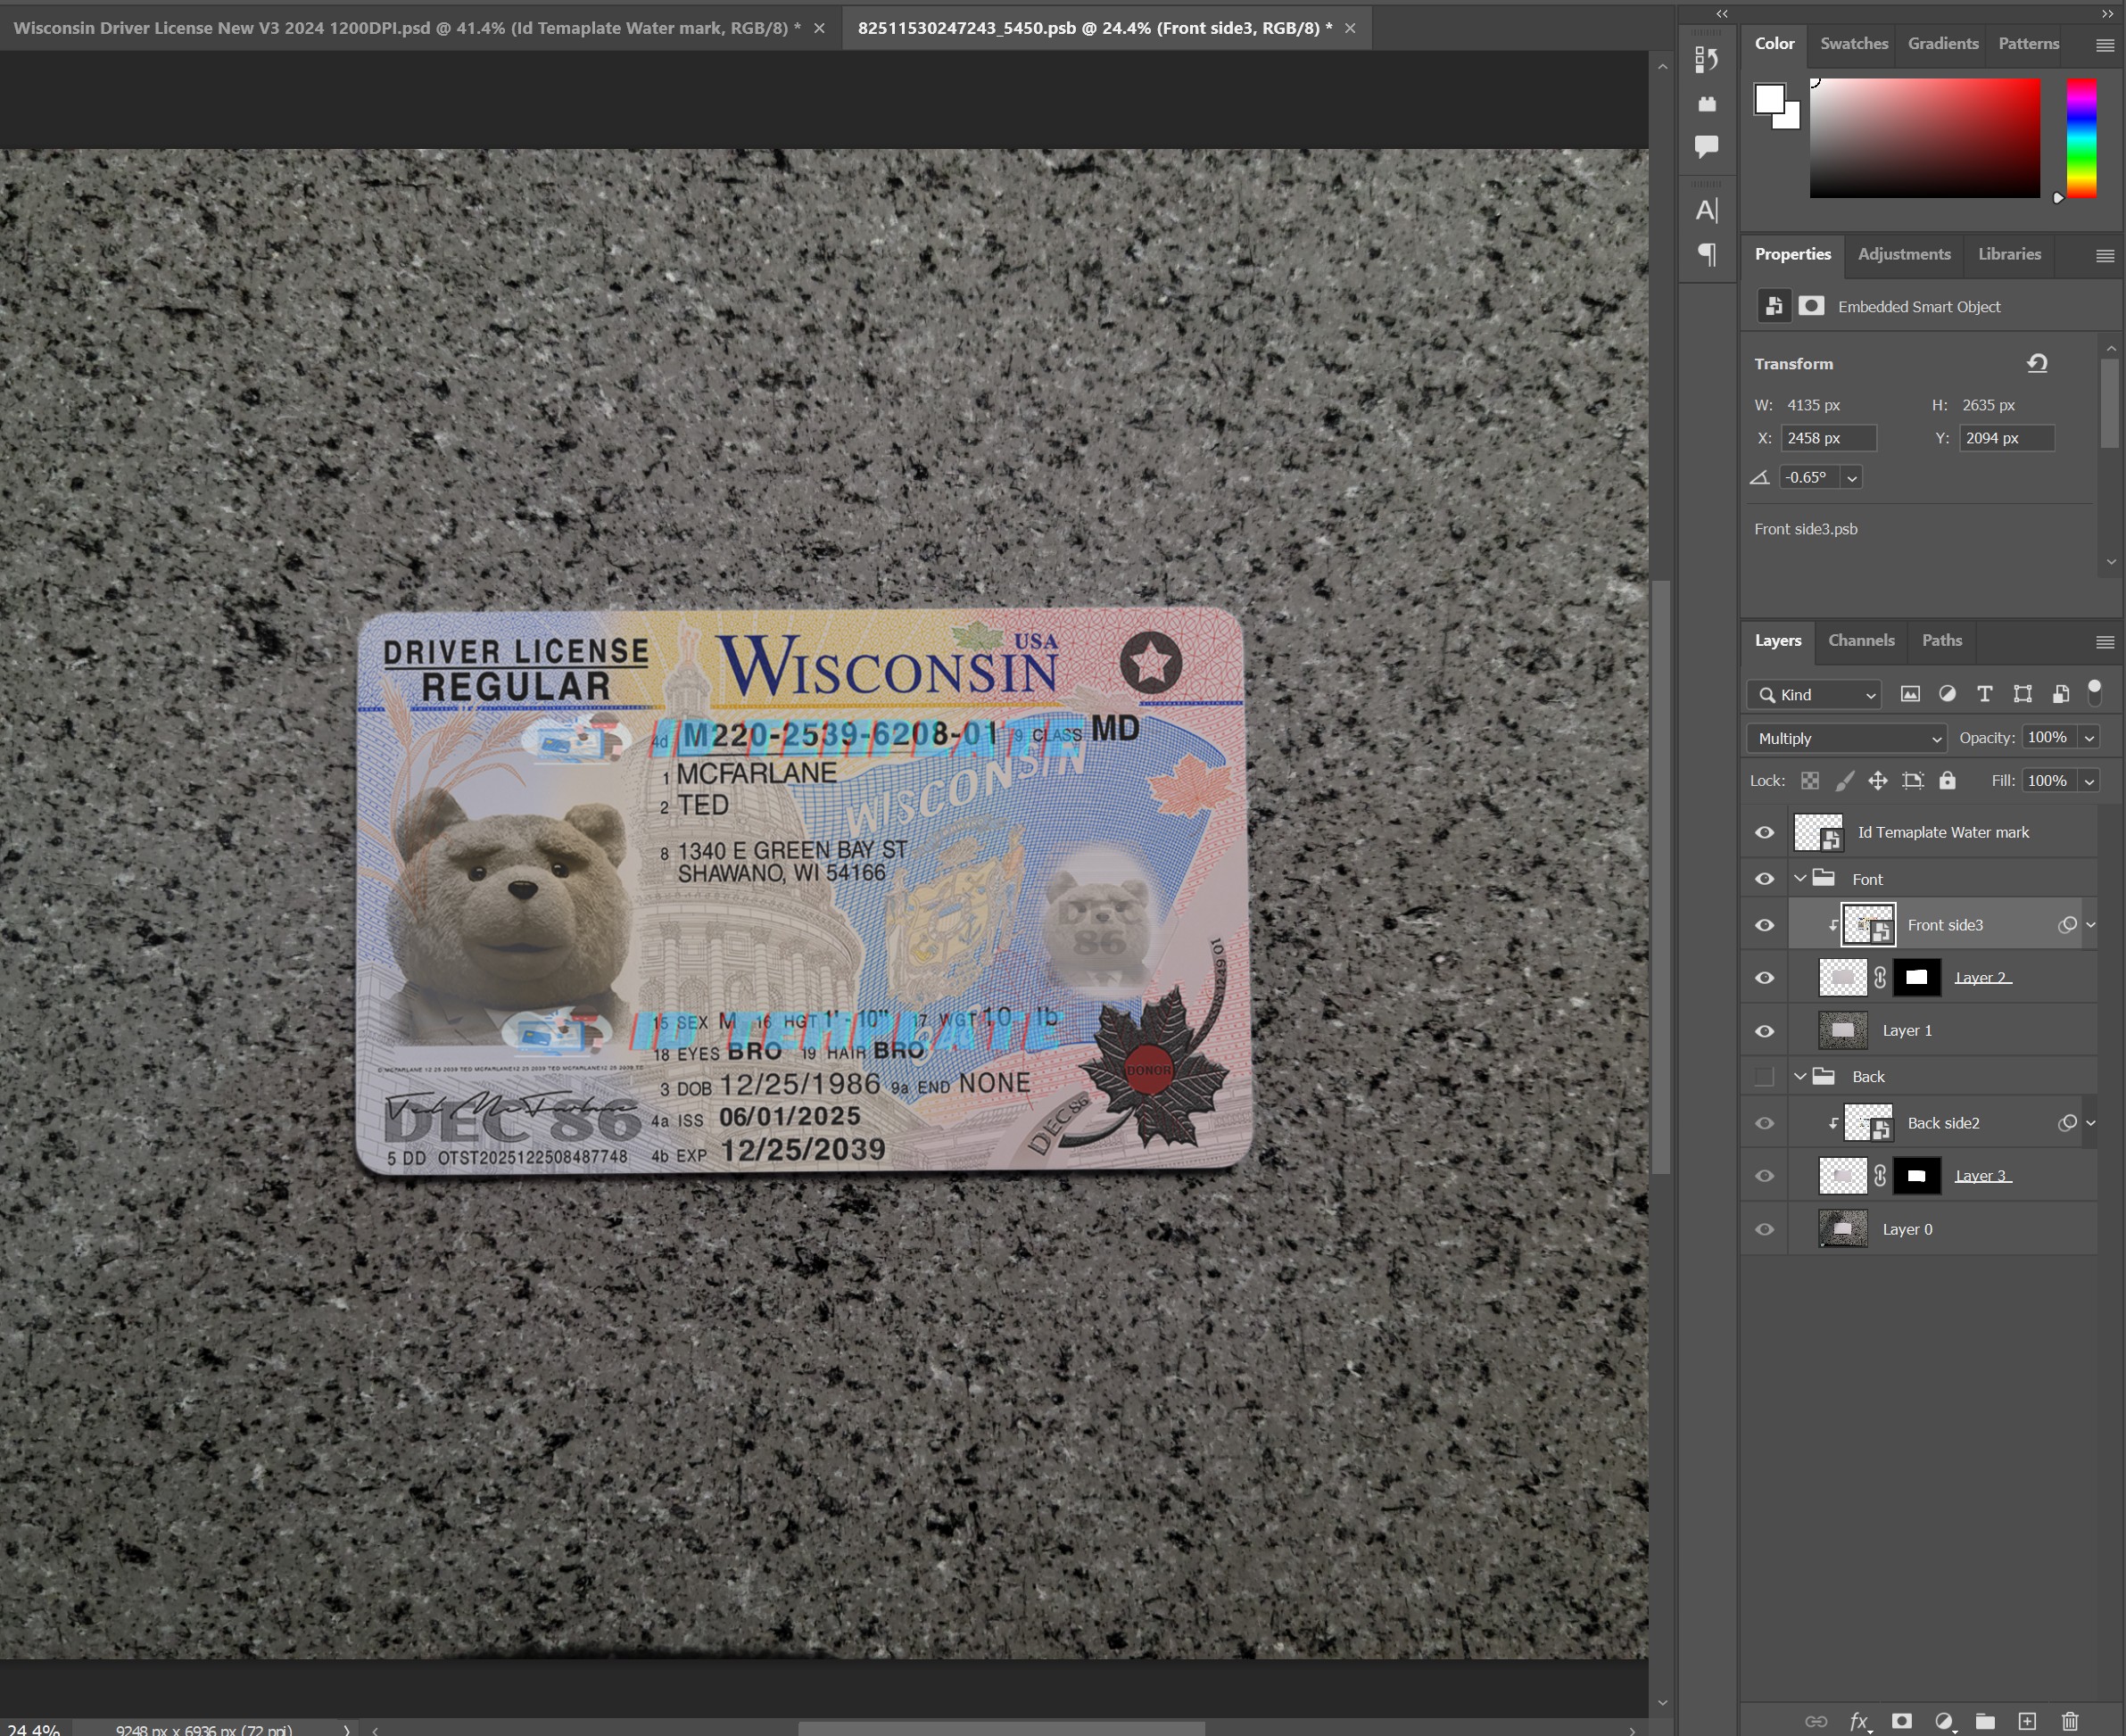Screen dimensions: 2126x1736
Task: Open the Character panel icon
Action: click(1706, 210)
